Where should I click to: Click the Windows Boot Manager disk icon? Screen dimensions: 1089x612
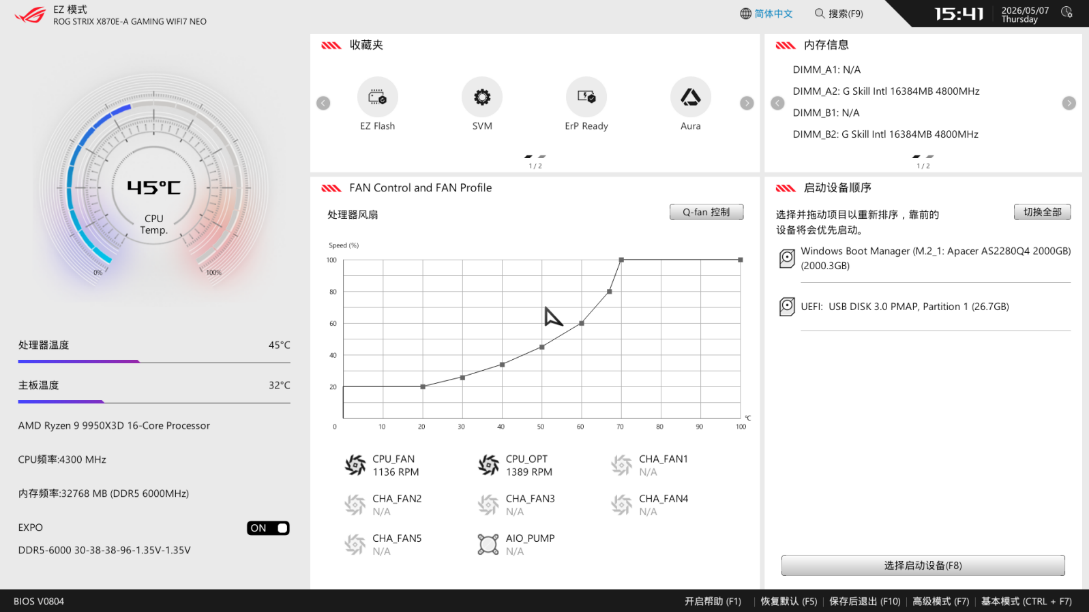[x=787, y=258]
